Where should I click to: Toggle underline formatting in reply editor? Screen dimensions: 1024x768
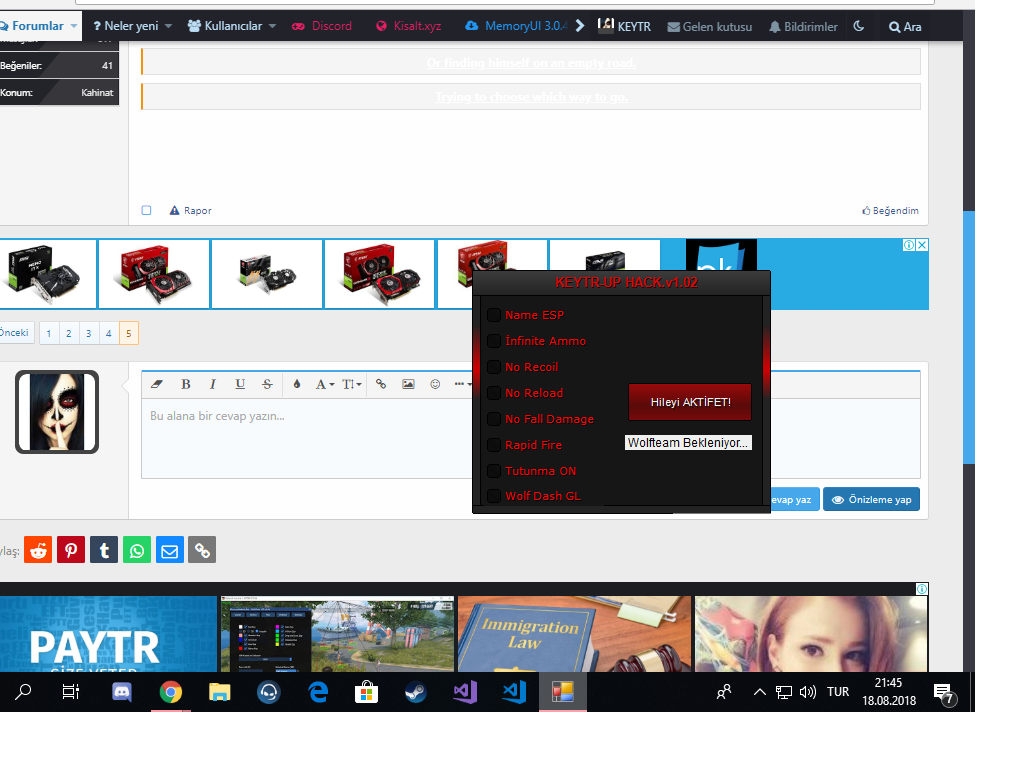[x=240, y=384]
